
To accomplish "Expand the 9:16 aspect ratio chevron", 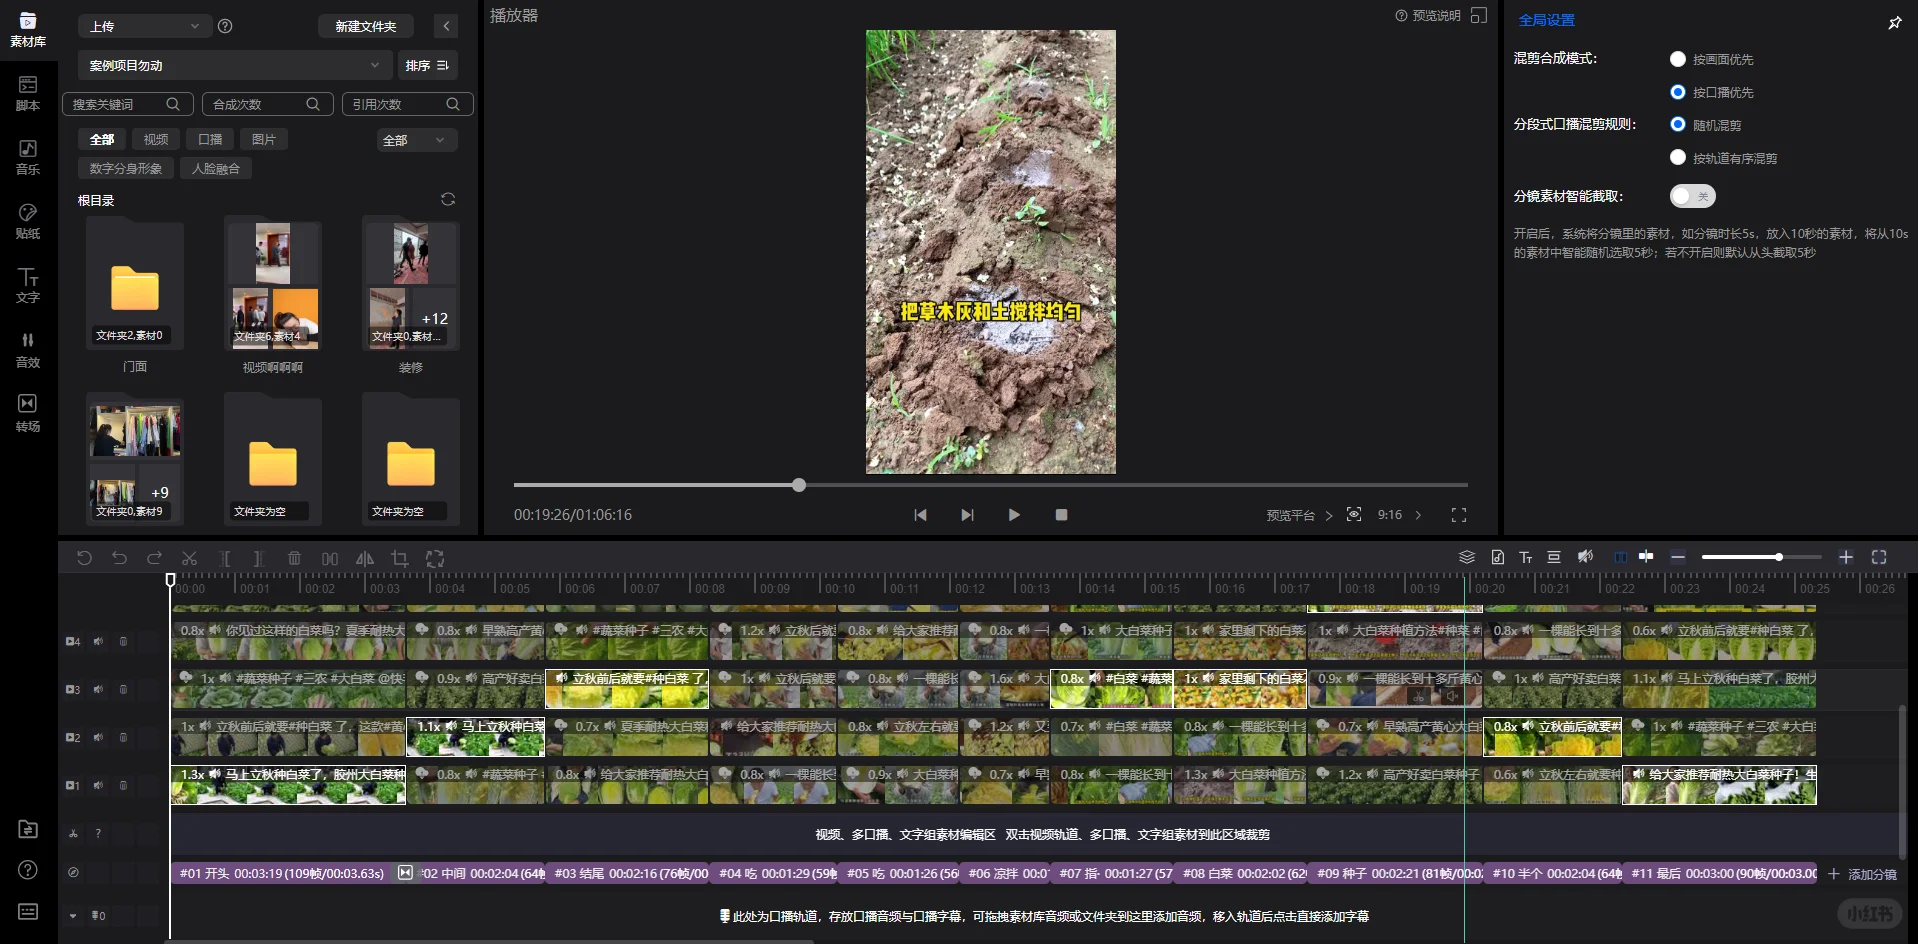I will click(1418, 515).
